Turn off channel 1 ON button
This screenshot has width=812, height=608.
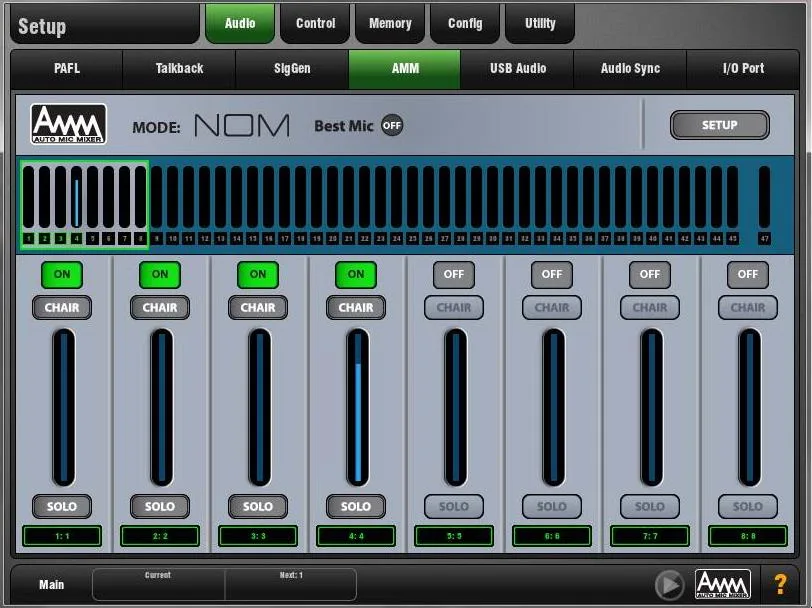click(62, 274)
